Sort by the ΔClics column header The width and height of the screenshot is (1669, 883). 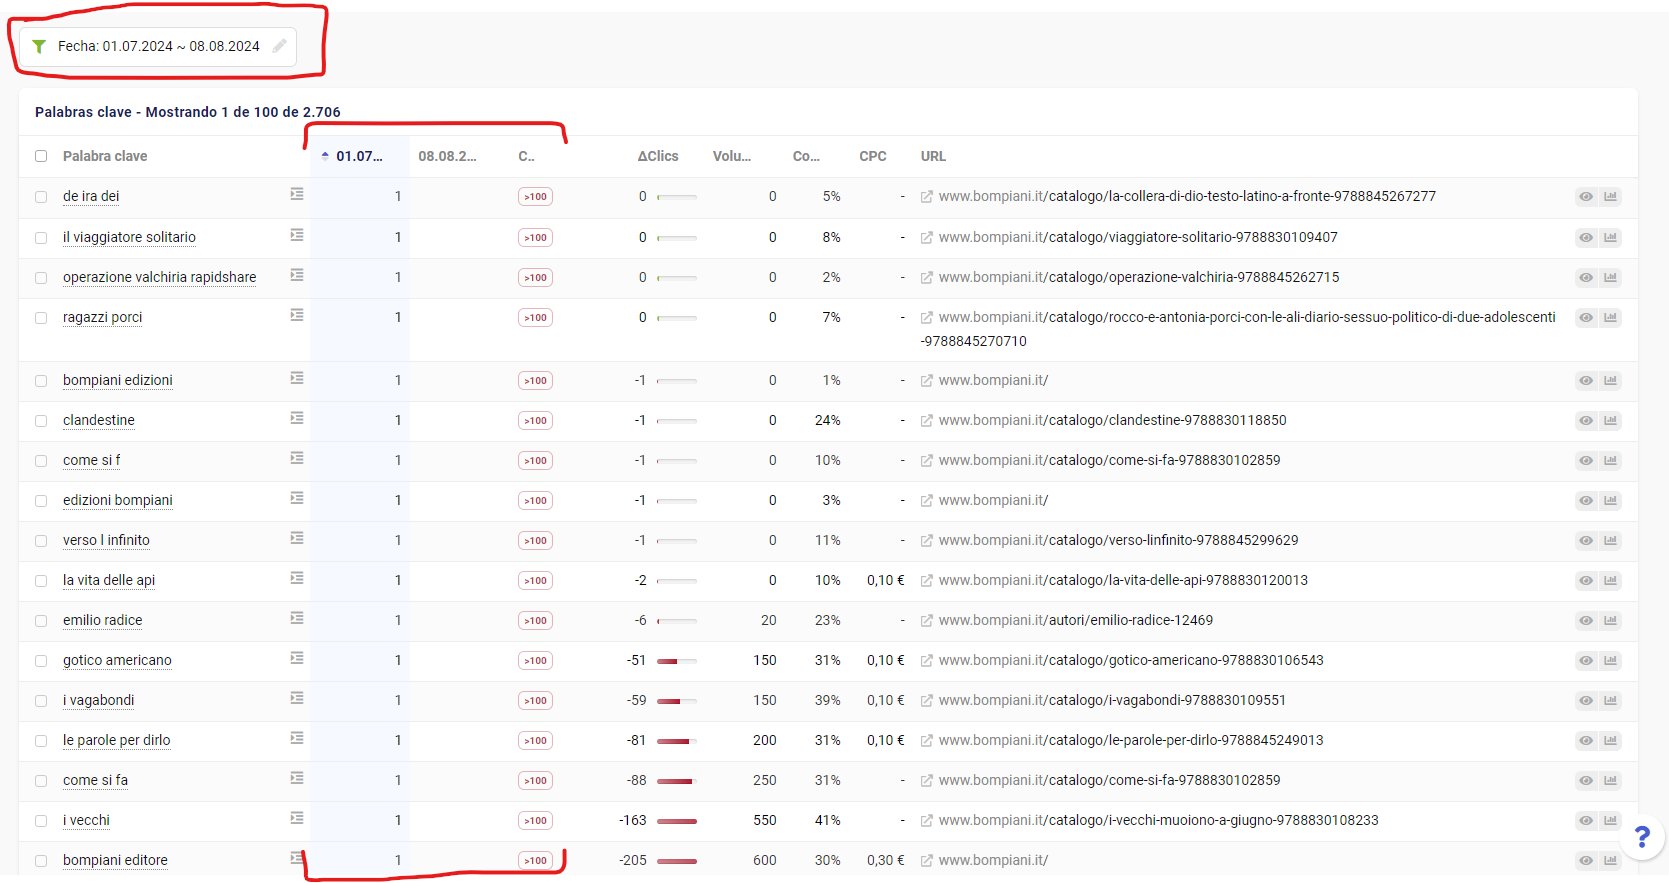[x=658, y=156]
